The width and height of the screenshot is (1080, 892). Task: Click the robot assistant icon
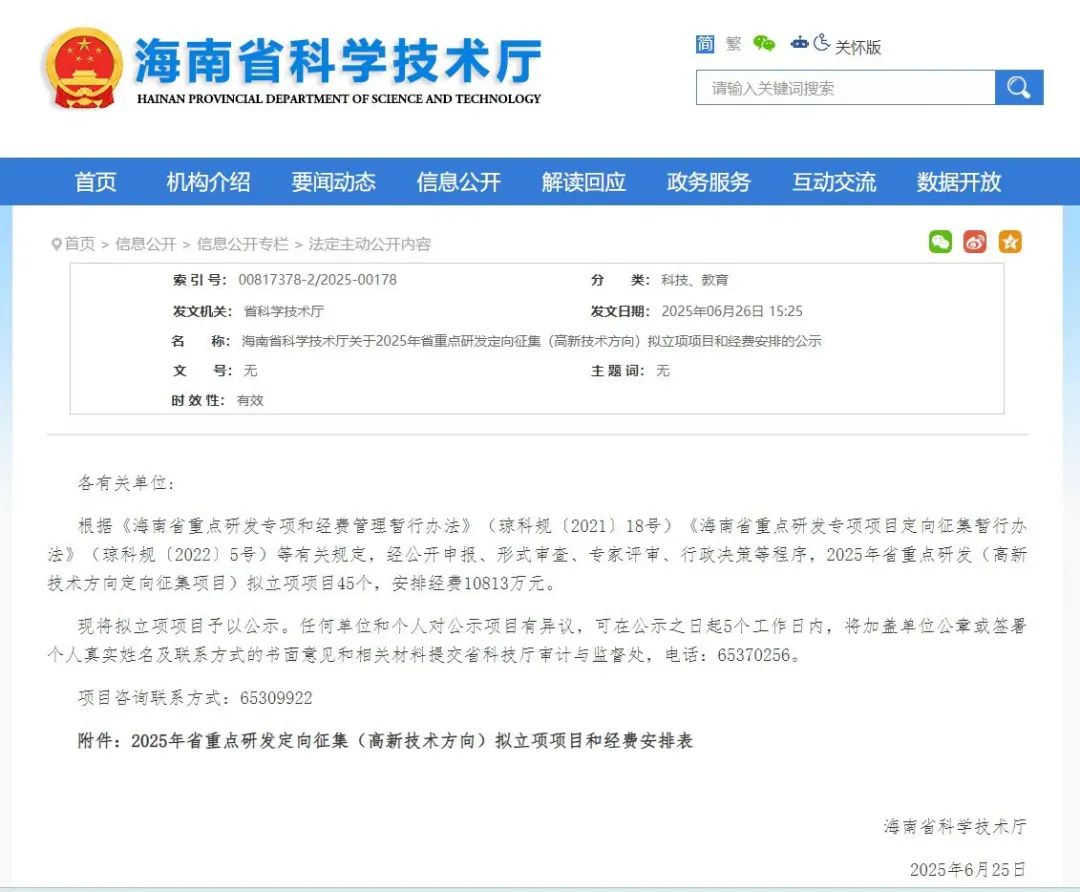799,43
